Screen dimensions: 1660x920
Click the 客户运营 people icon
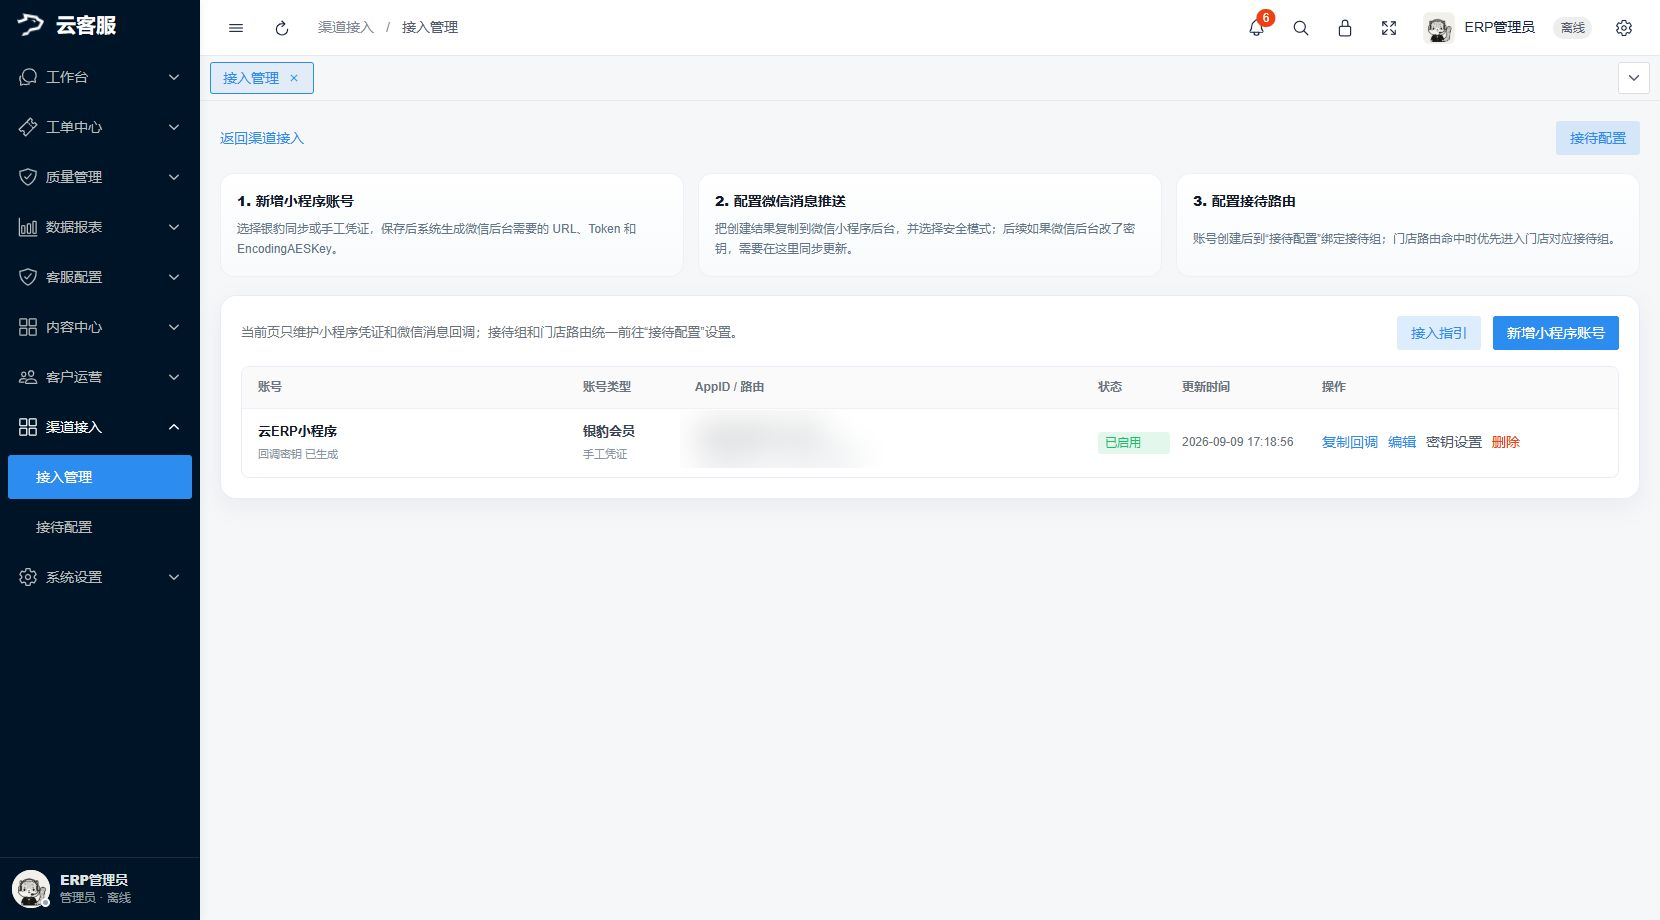28,377
